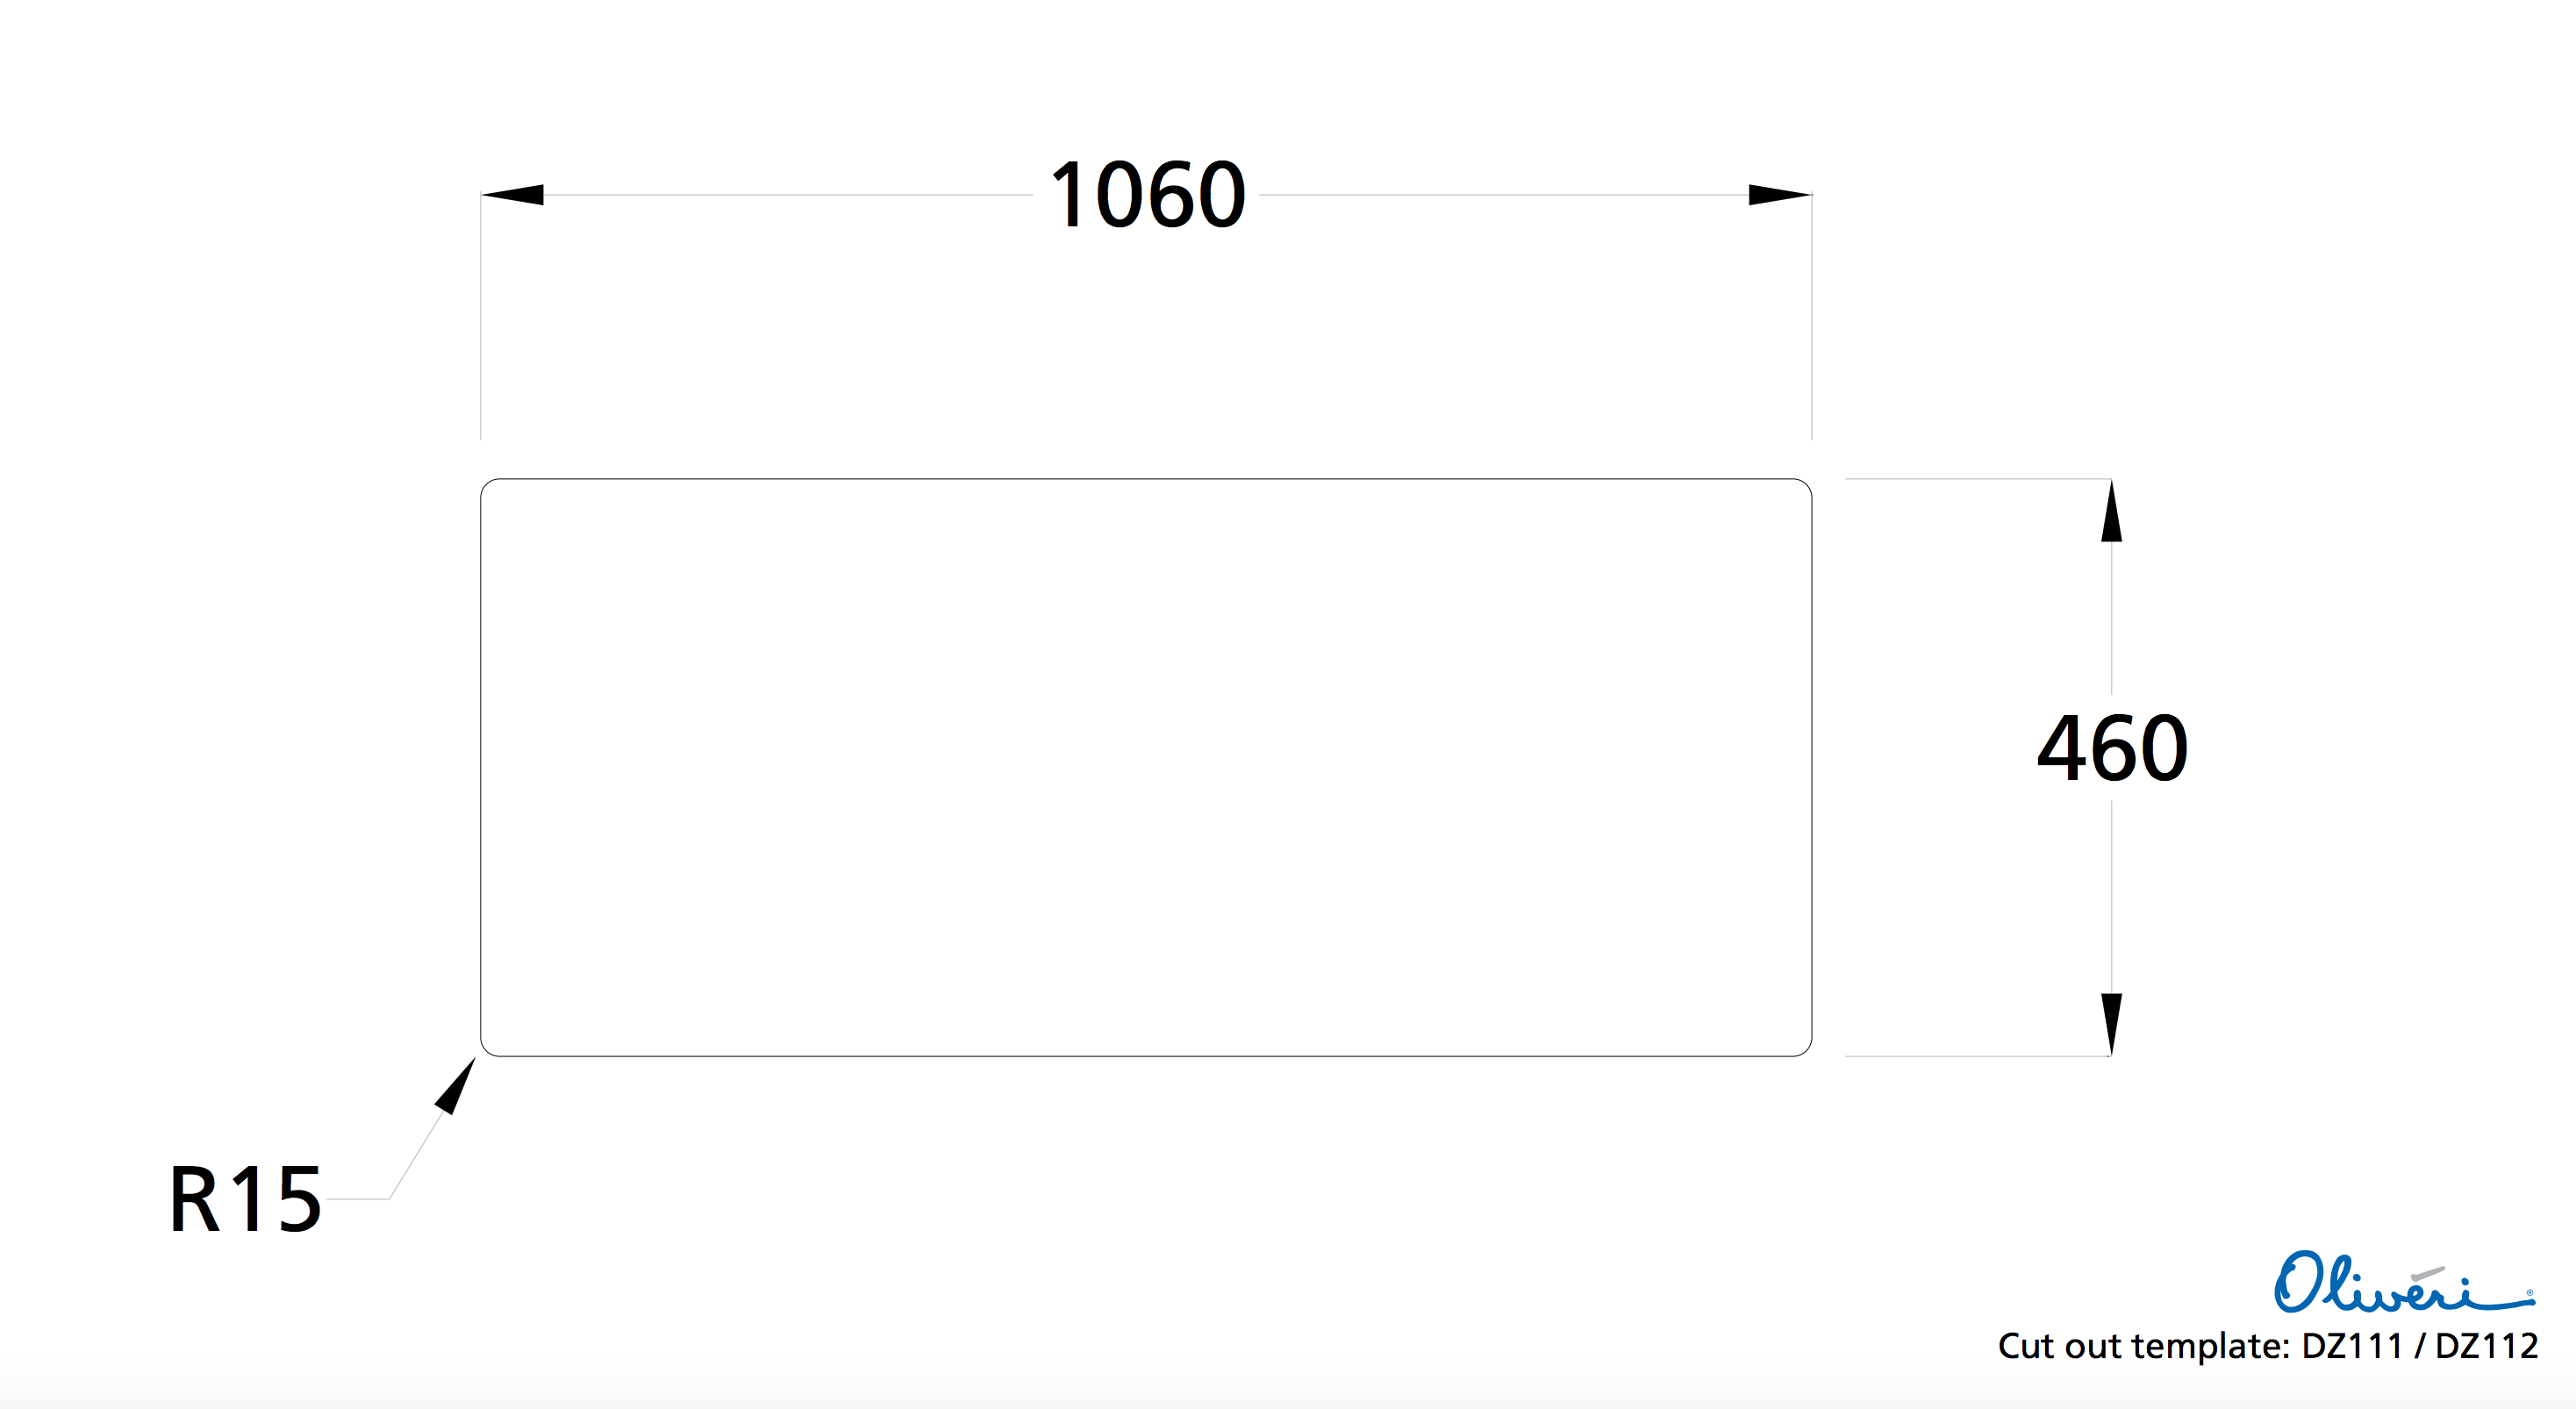Click the bottom-right rounded corner of the rectangle
This screenshot has height=1409, width=2576.
[1806, 1050]
